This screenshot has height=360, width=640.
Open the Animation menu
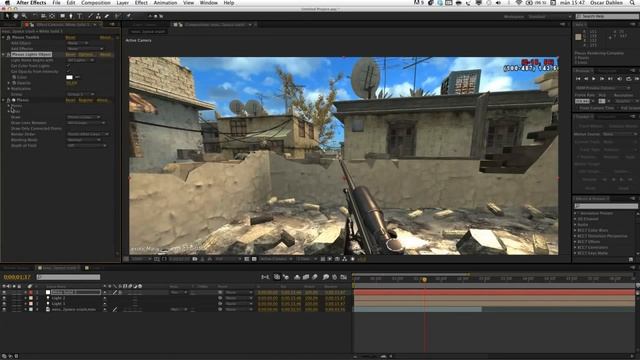click(165, 3)
